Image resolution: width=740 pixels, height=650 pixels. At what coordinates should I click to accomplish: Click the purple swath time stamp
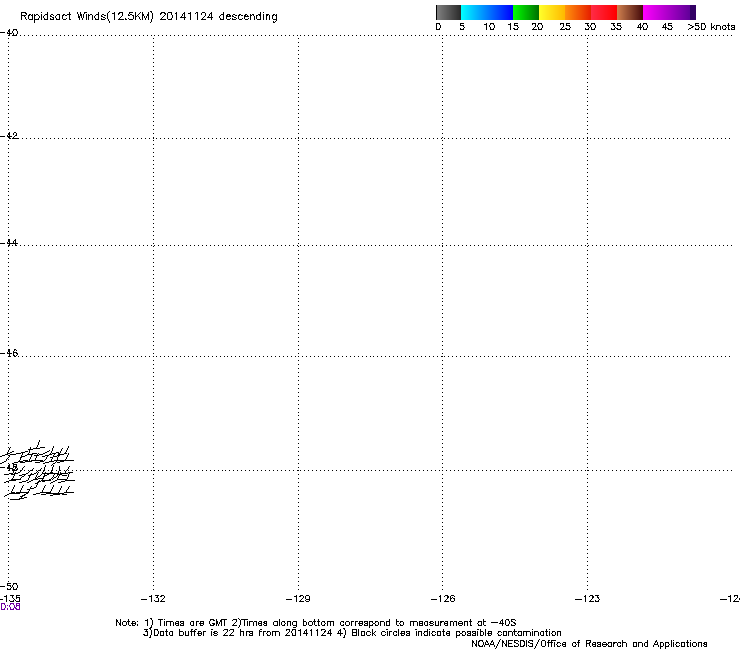point(10,607)
